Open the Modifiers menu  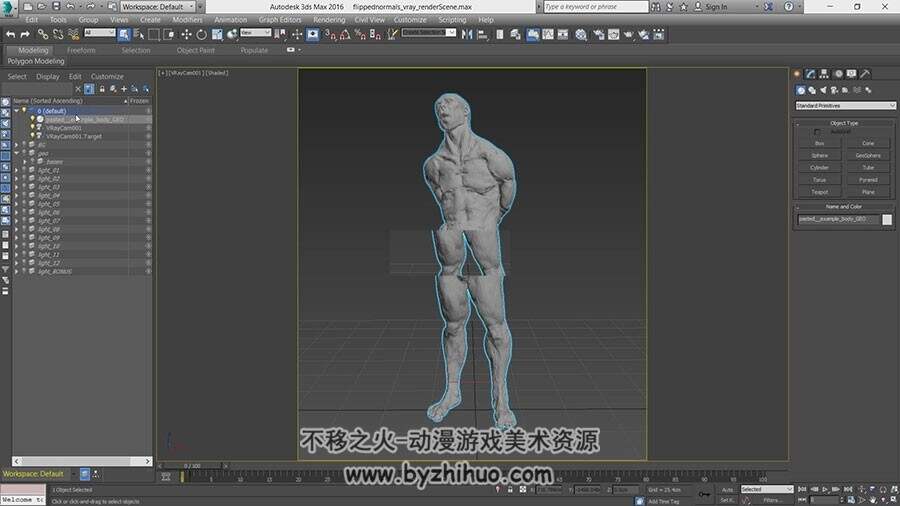187,20
